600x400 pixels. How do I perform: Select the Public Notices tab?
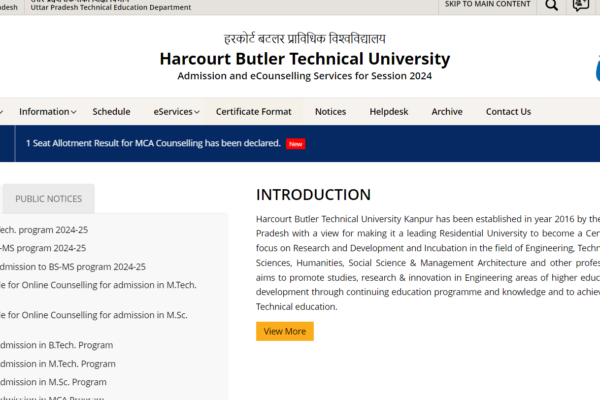point(49,199)
